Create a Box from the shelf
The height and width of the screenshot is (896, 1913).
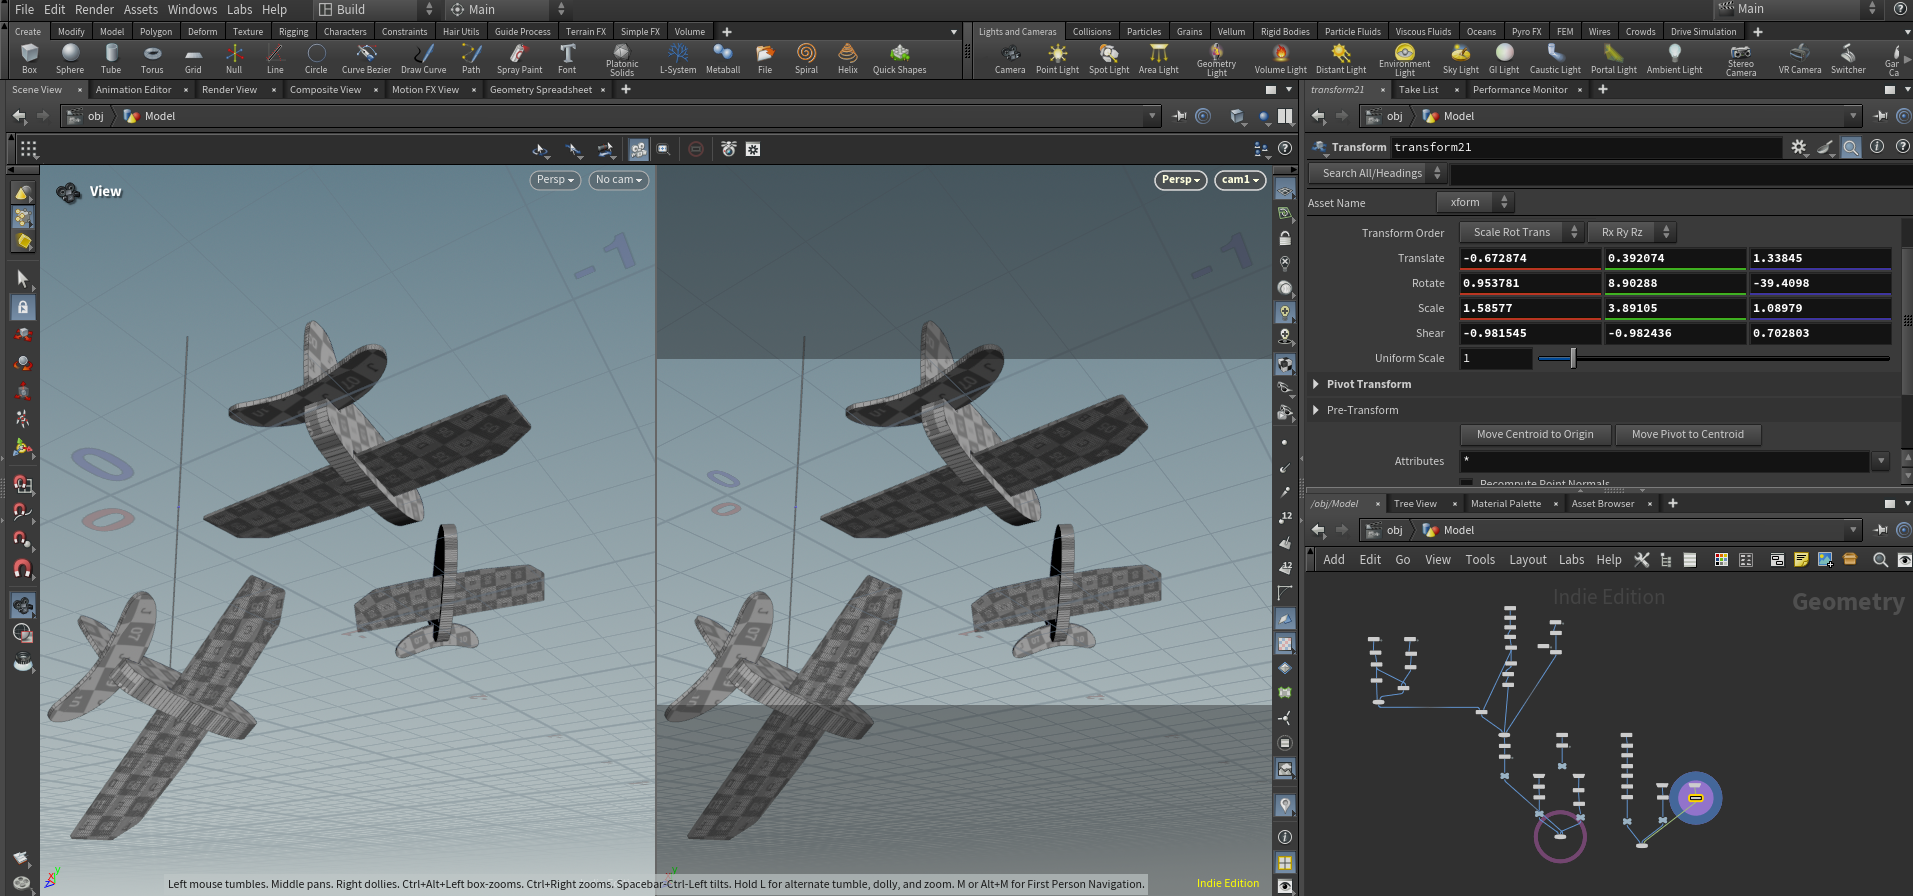pos(29,59)
